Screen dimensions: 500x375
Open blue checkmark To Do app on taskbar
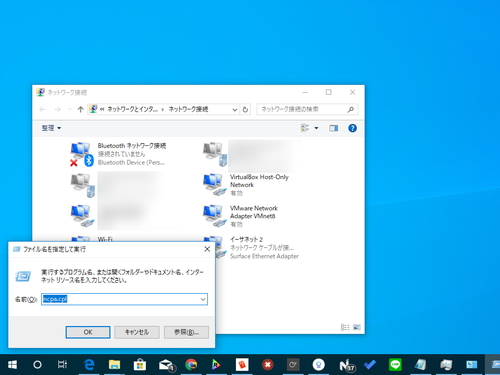pos(370,365)
